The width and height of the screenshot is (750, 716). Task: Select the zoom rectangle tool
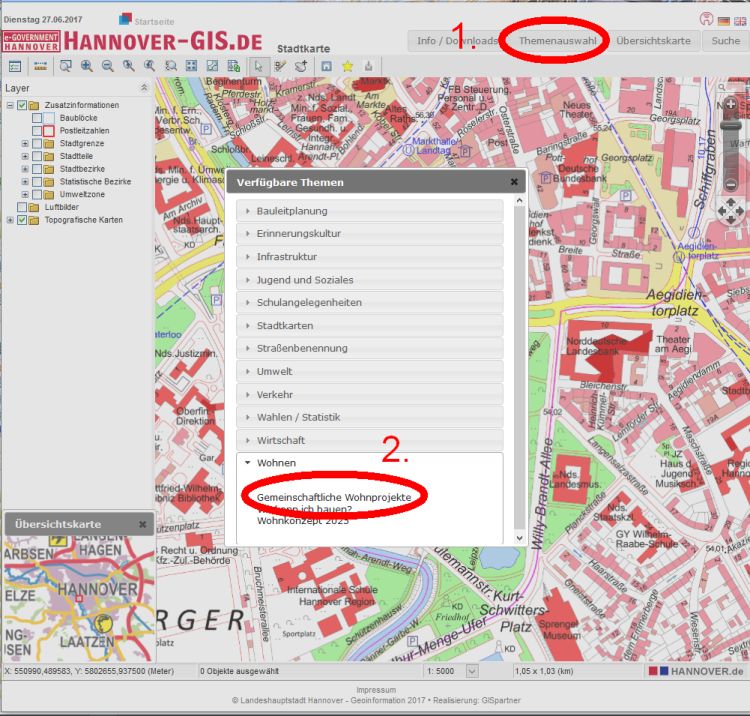click(66, 66)
